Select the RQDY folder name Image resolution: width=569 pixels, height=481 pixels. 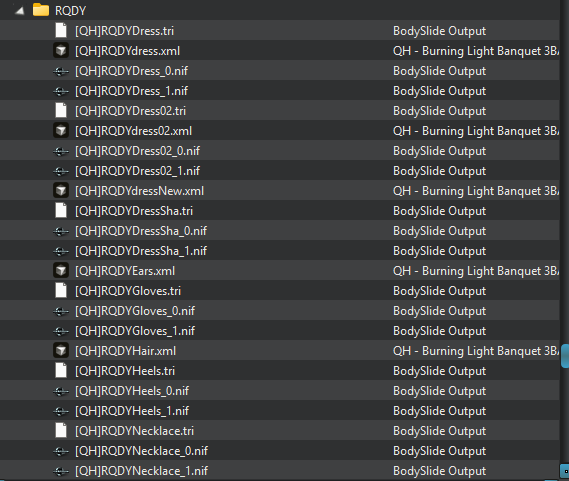70,11
